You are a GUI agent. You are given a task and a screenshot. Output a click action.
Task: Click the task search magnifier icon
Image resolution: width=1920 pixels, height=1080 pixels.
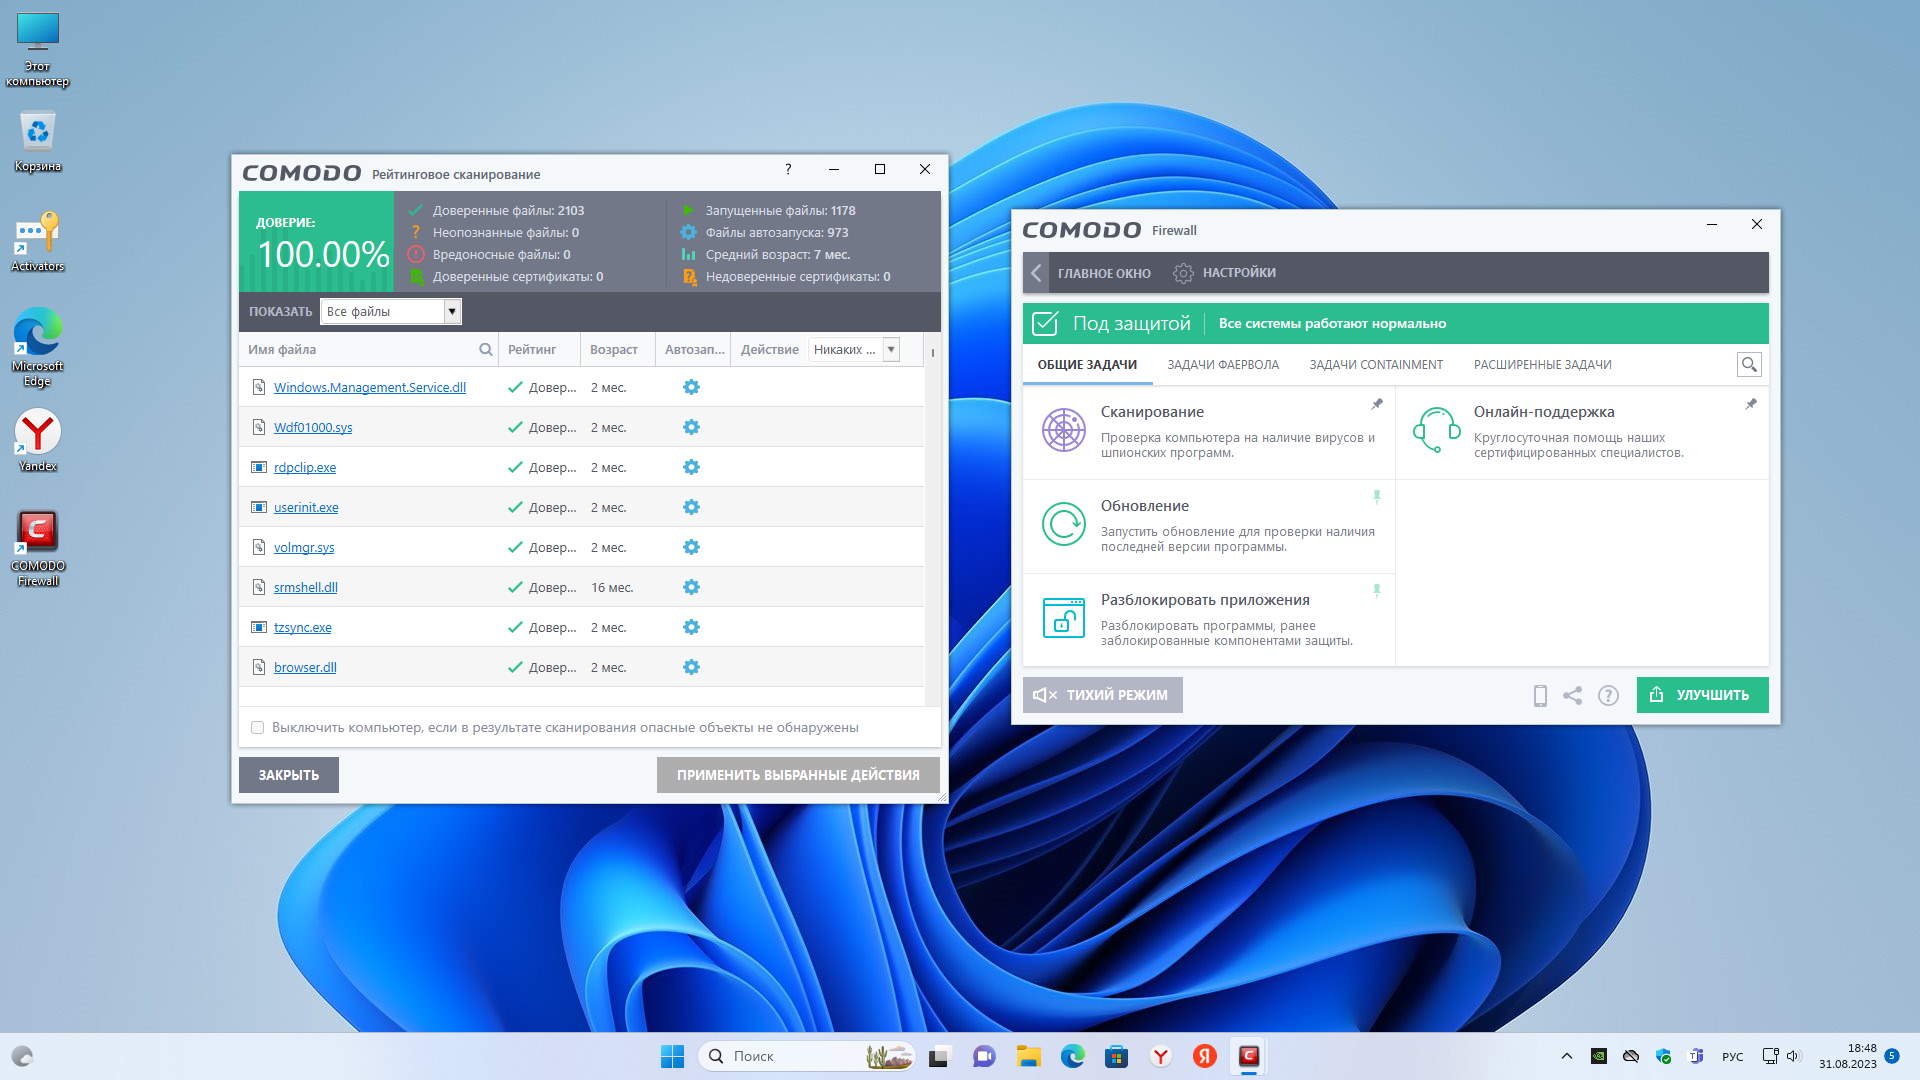click(1749, 365)
